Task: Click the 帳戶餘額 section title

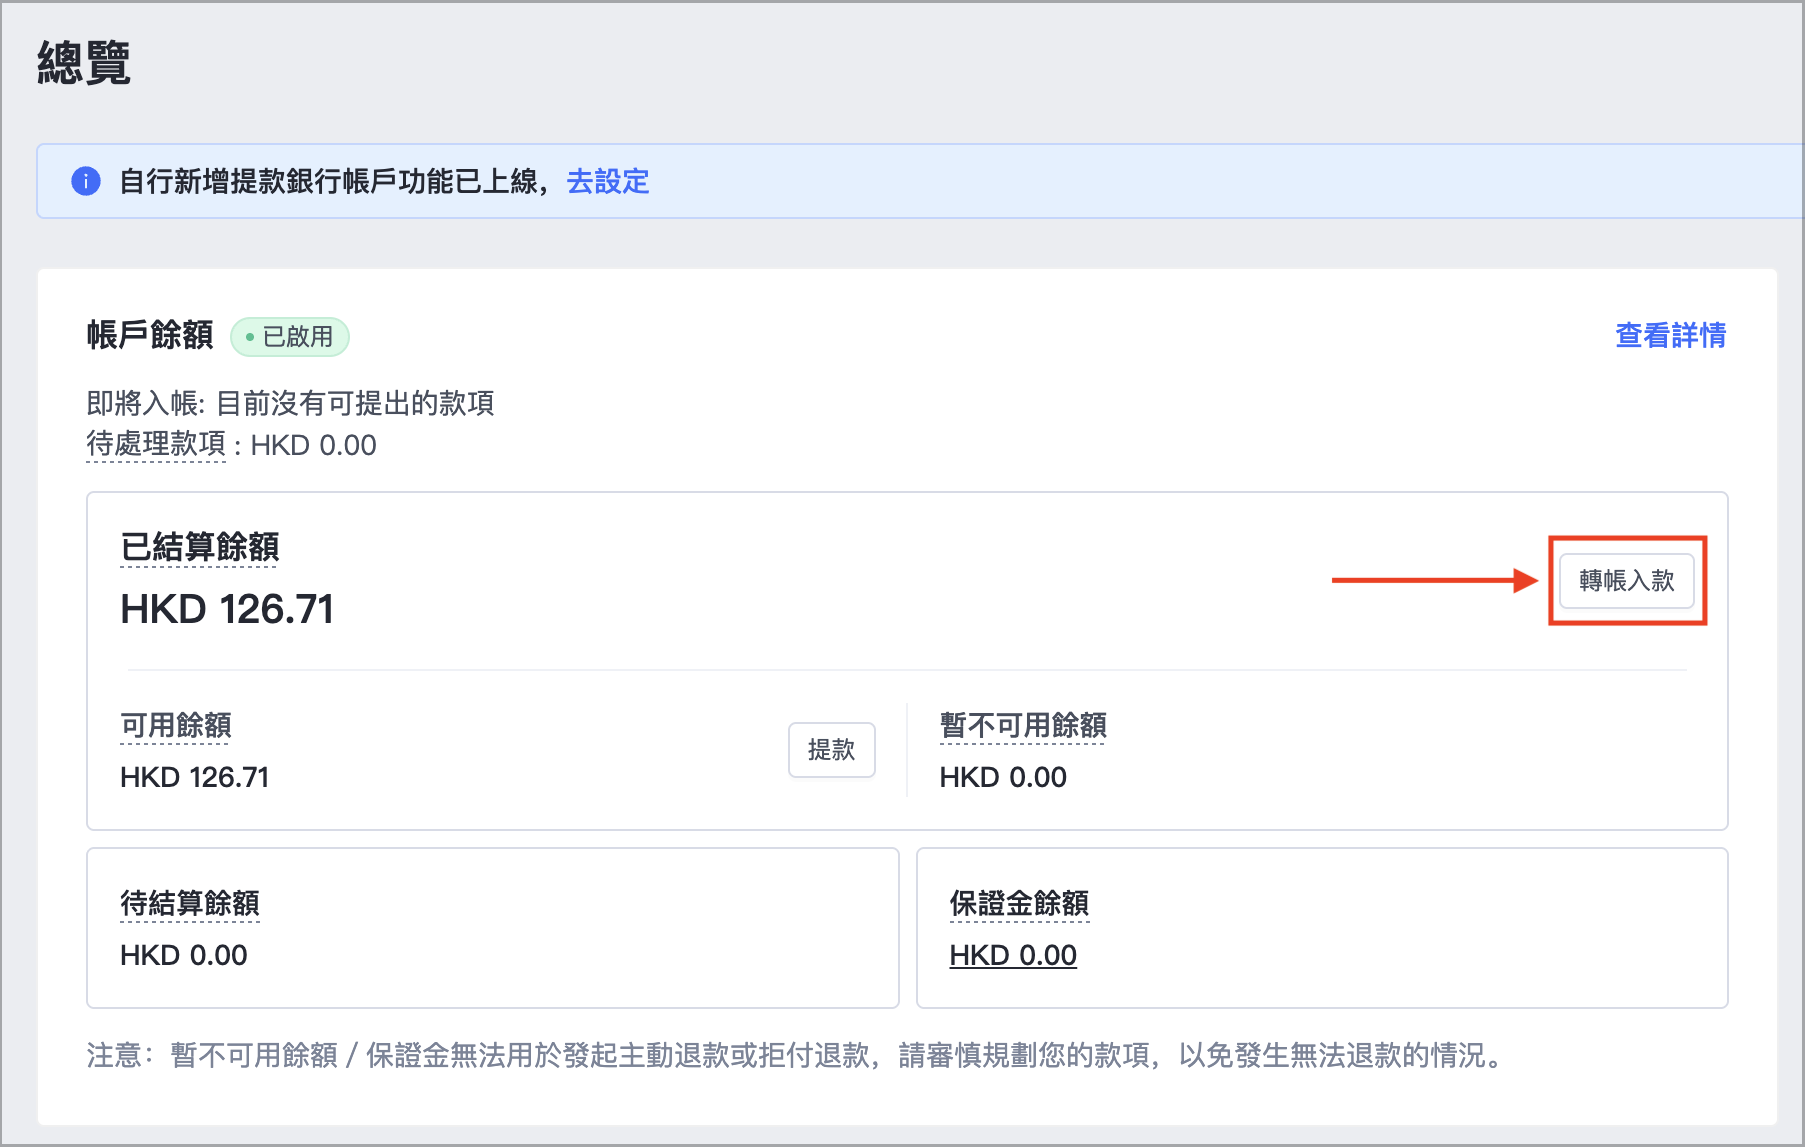Action: click(150, 335)
